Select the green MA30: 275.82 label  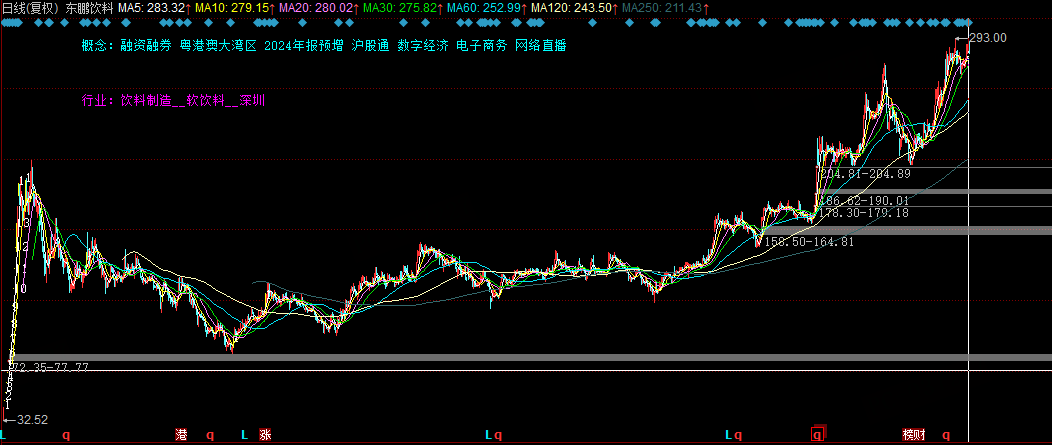point(399,8)
